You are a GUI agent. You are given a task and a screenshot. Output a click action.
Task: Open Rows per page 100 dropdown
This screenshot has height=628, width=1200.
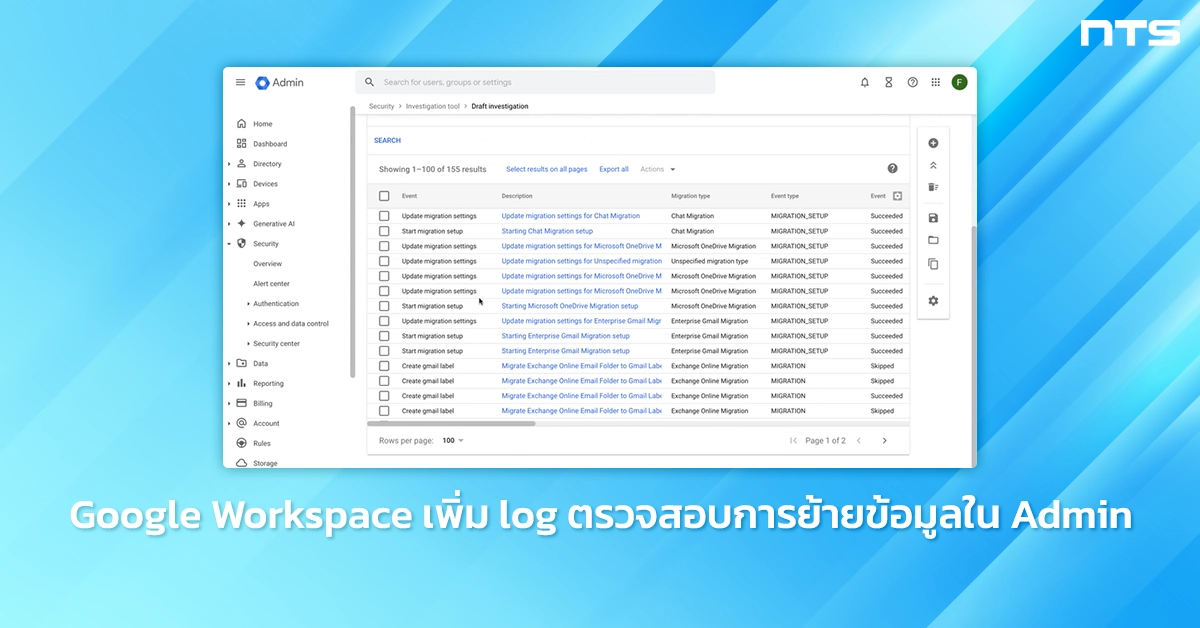click(453, 441)
